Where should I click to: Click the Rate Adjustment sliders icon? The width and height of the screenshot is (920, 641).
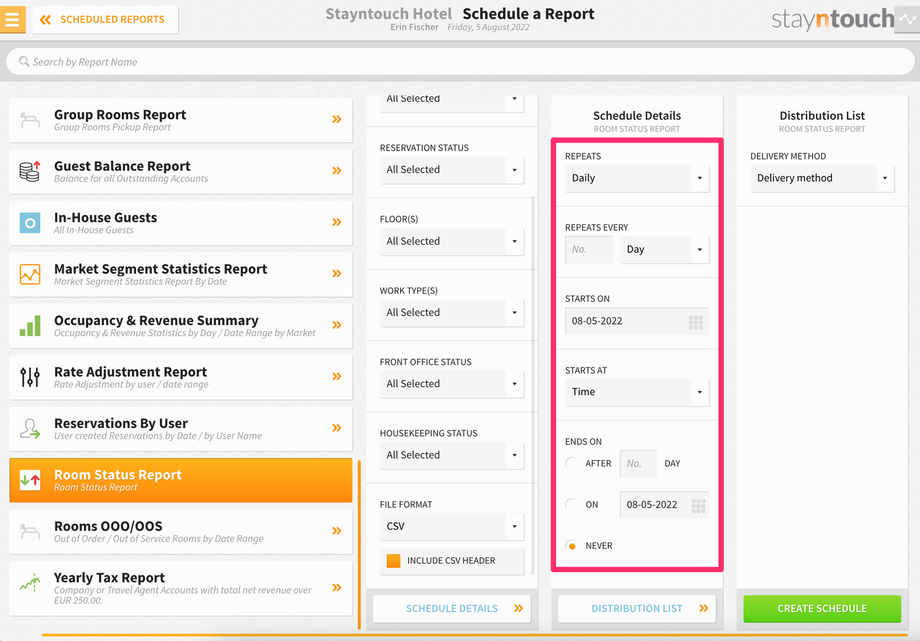[30, 377]
